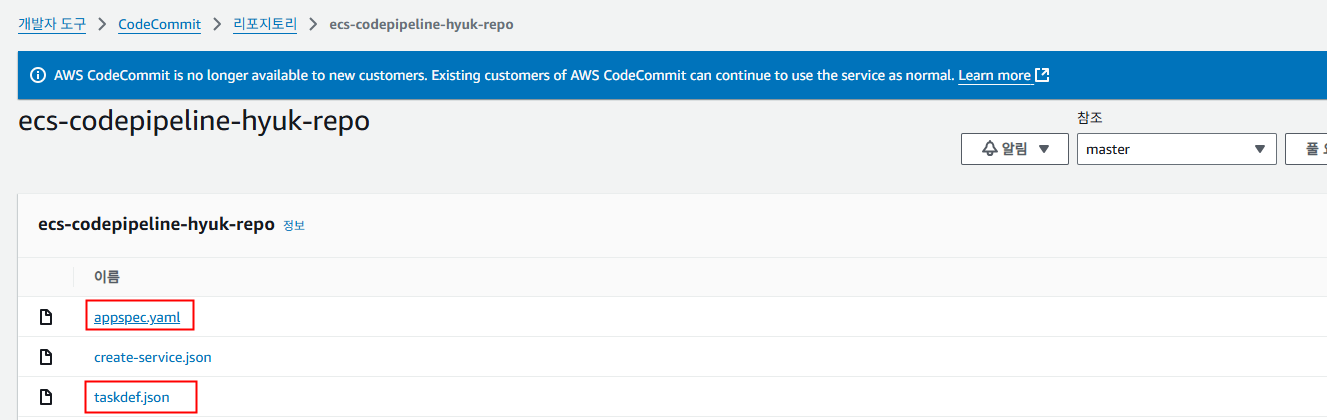The height and width of the screenshot is (420, 1327).
Task: Click the external link icon beside Learn more
Action: [x=1042, y=75]
